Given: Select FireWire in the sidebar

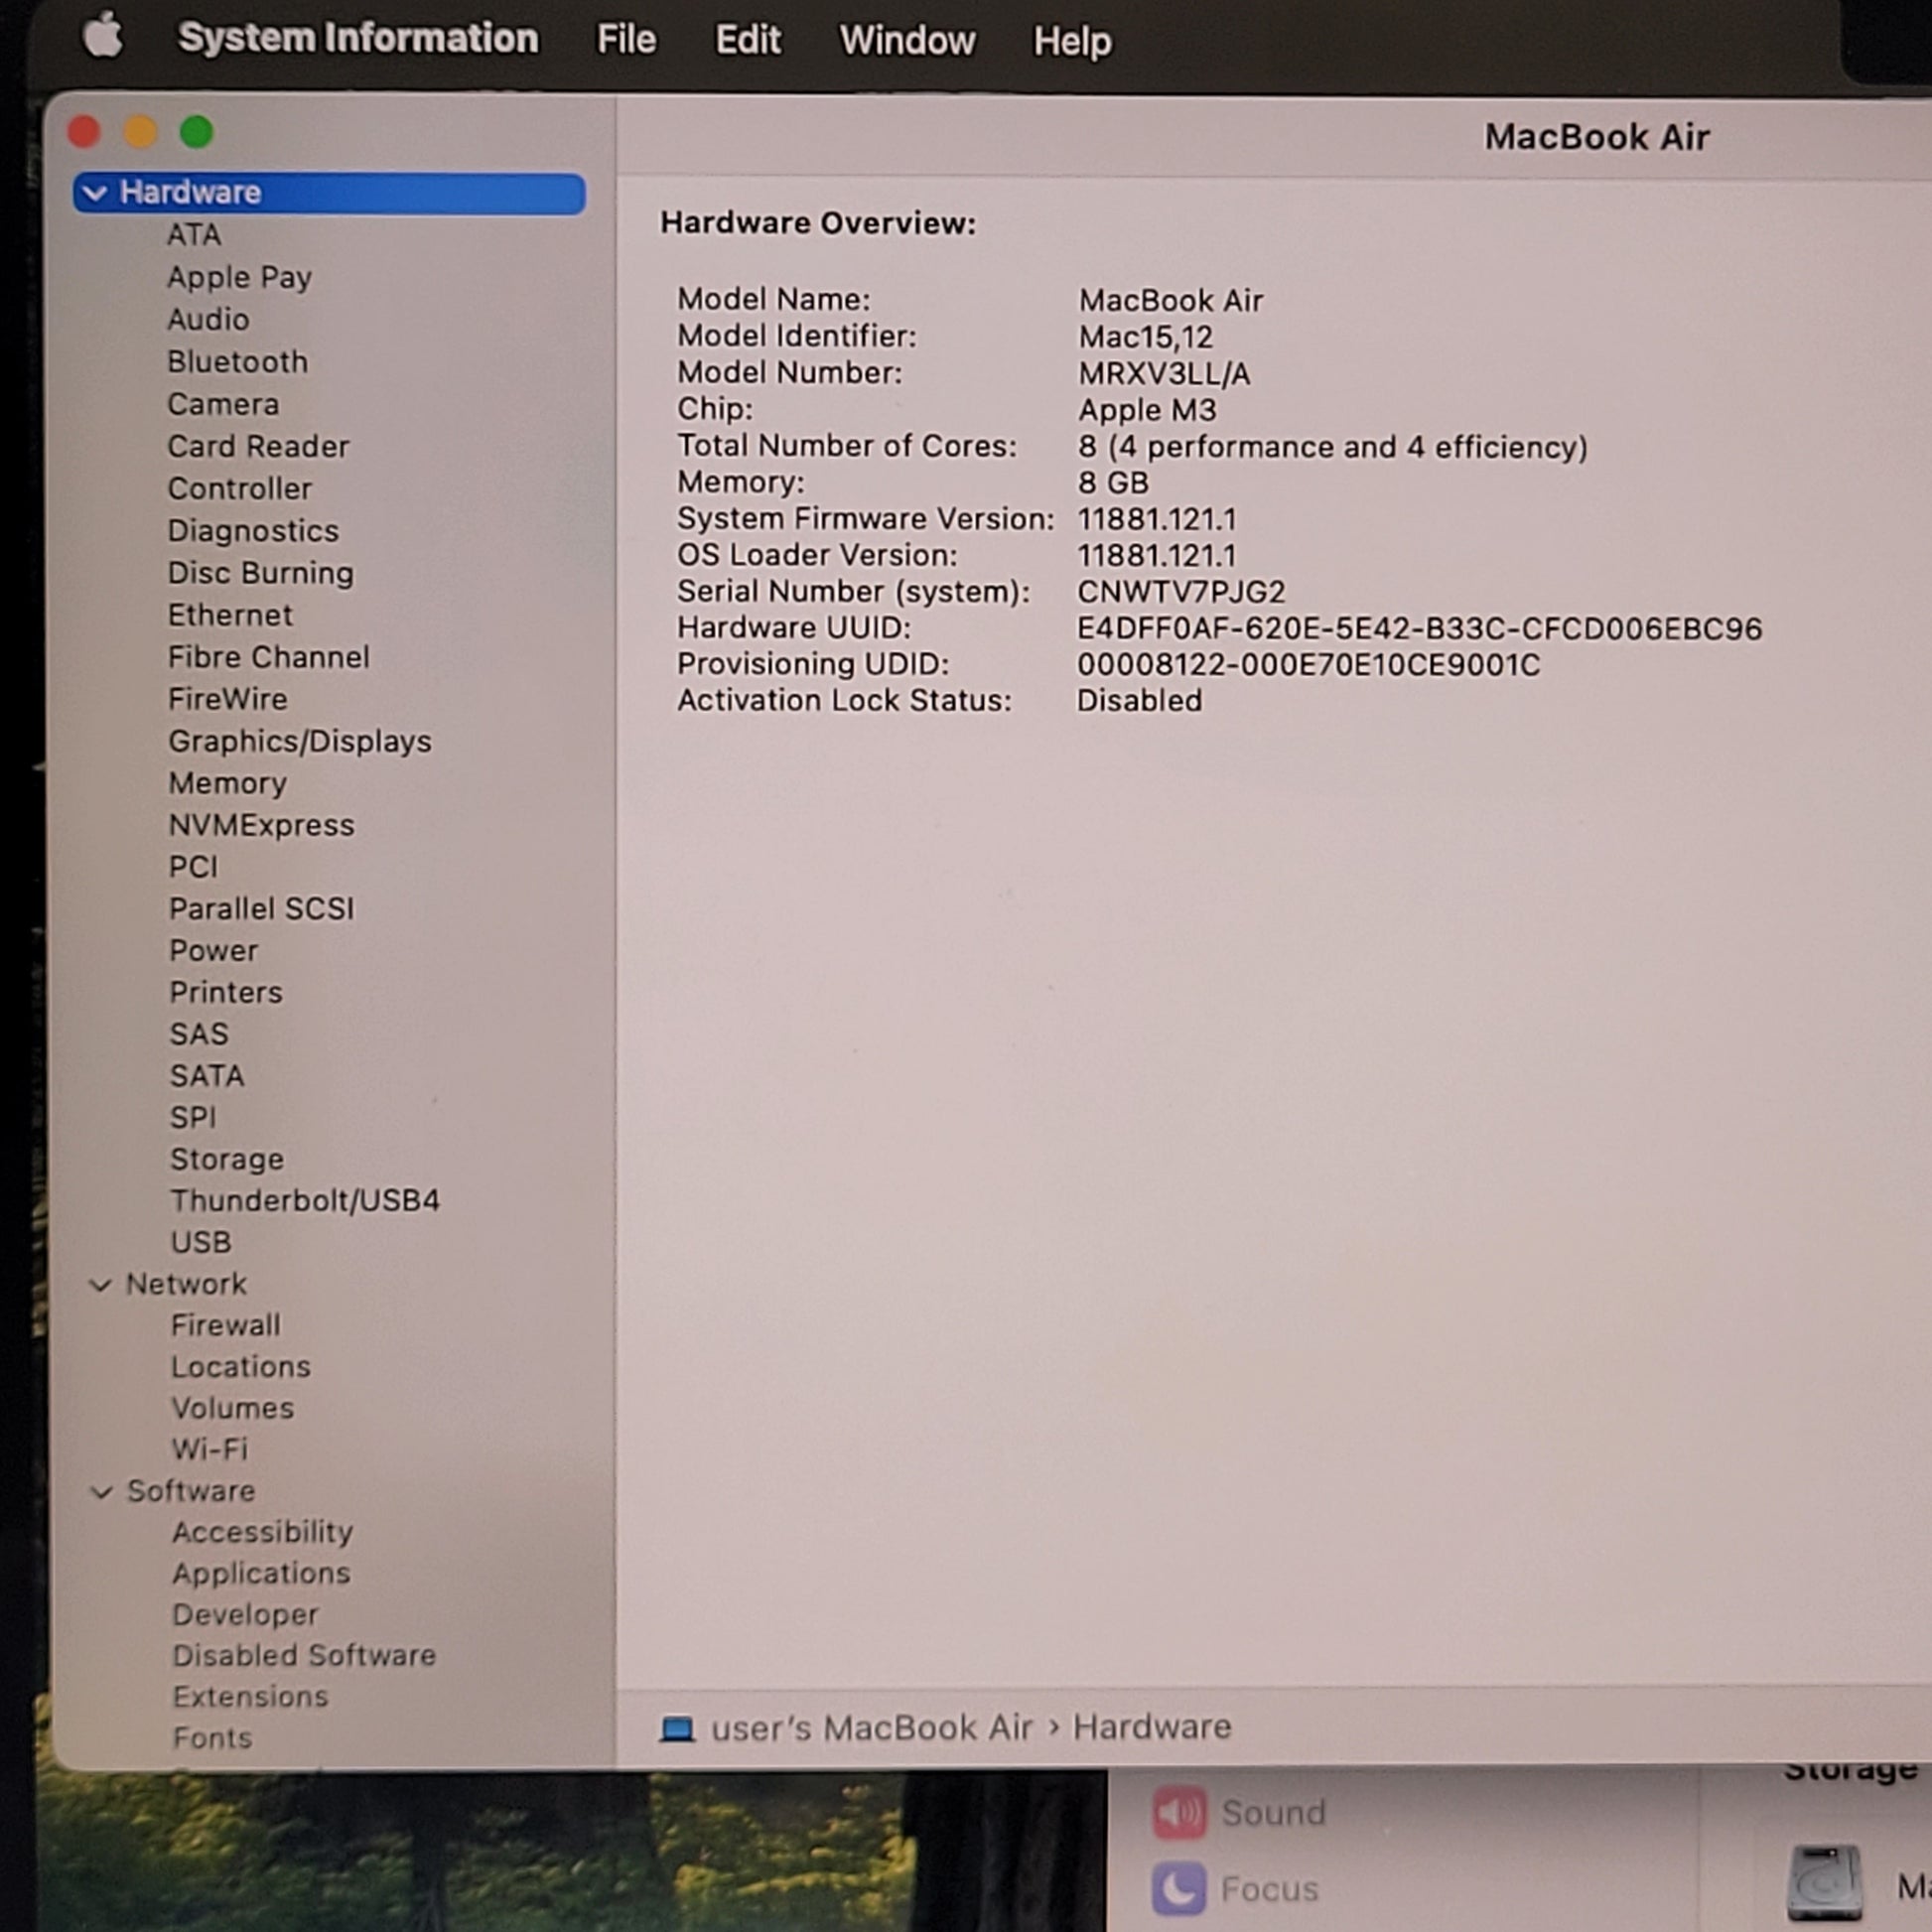Looking at the screenshot, I should [228, 698].
